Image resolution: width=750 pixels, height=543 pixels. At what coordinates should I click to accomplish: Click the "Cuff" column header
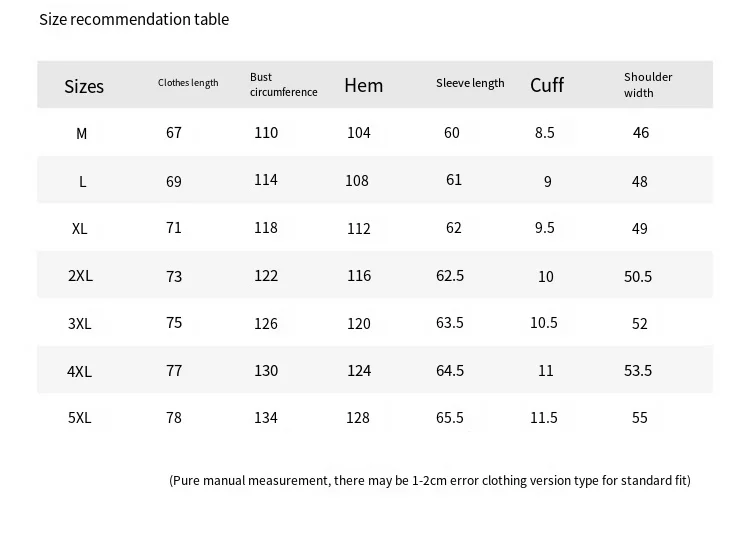[547, 85]
